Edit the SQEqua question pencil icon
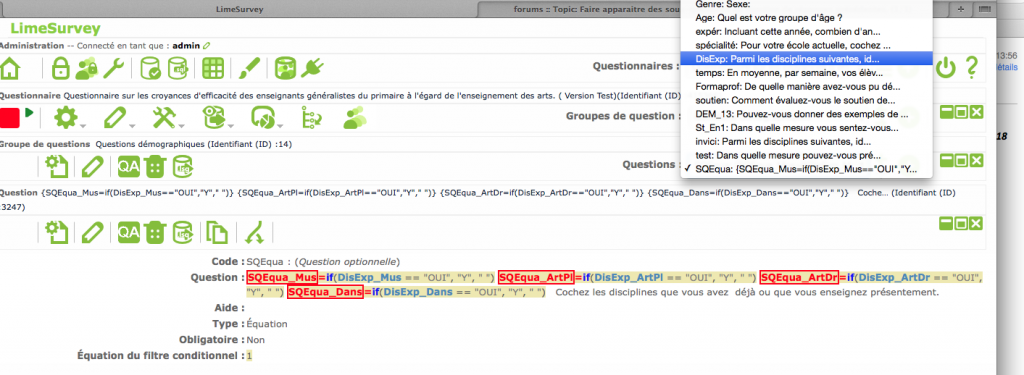 click(93, 232)
